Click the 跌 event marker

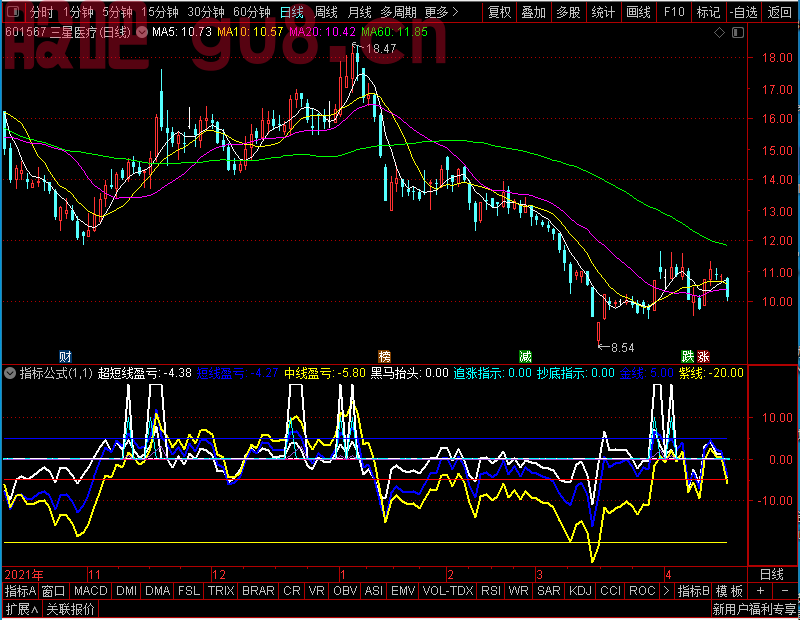pyautogui.click(x=688, y=356)
